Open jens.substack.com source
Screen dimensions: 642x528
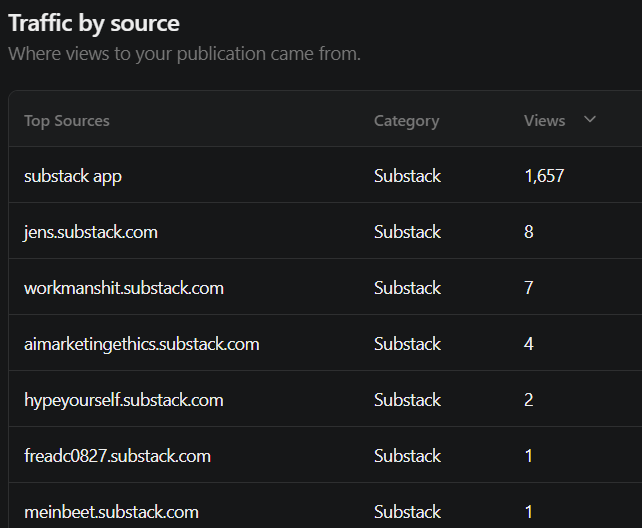point(91,232)
